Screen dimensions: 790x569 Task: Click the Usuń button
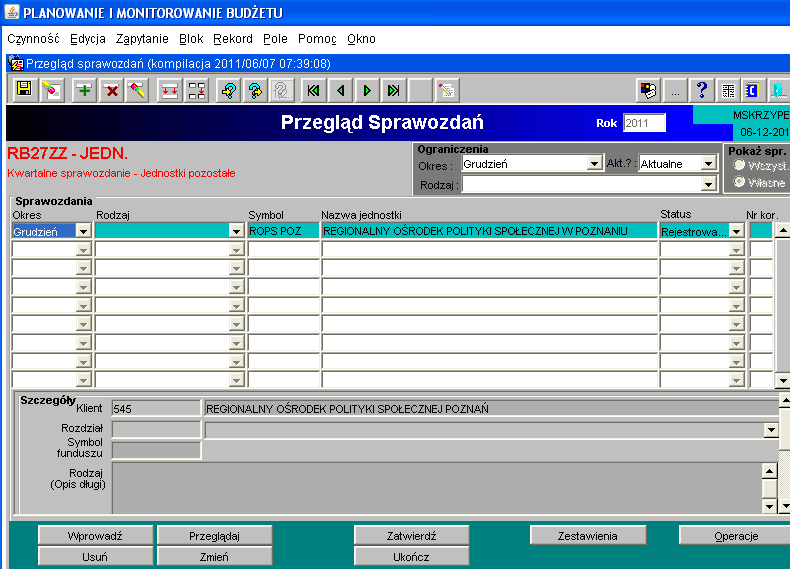[95, 557]
